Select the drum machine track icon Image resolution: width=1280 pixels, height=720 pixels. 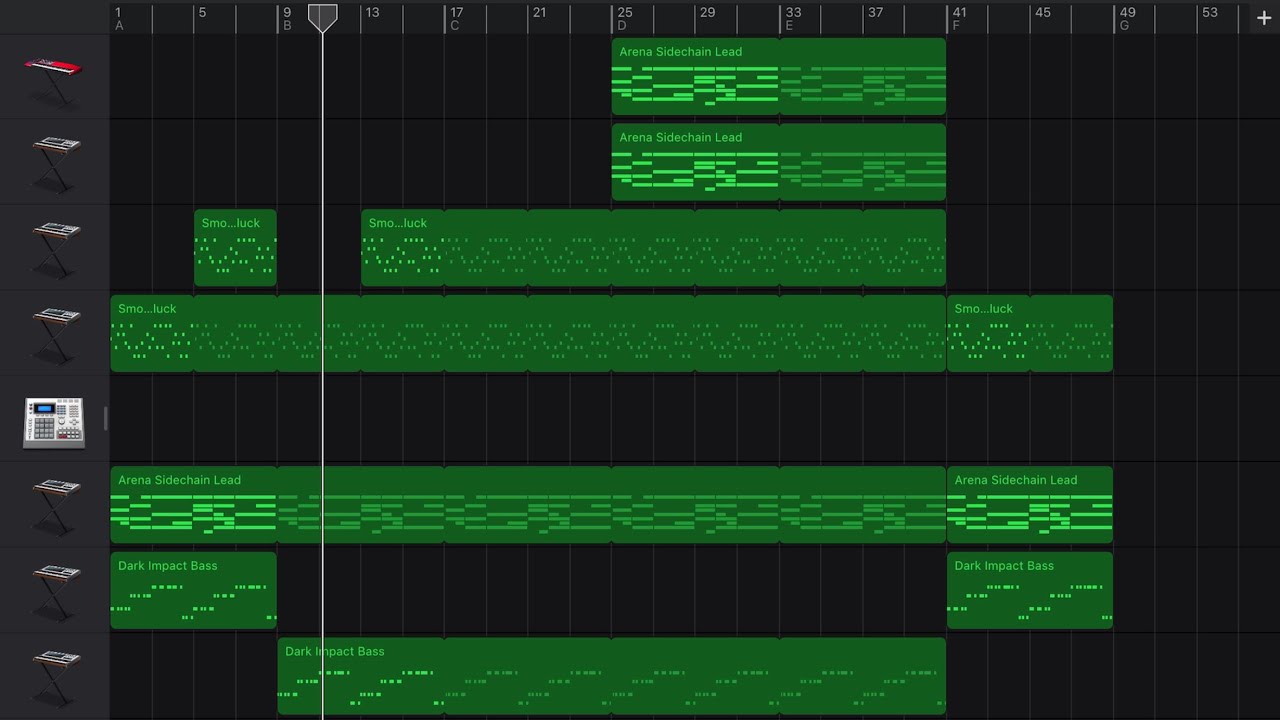pos(54,421)
